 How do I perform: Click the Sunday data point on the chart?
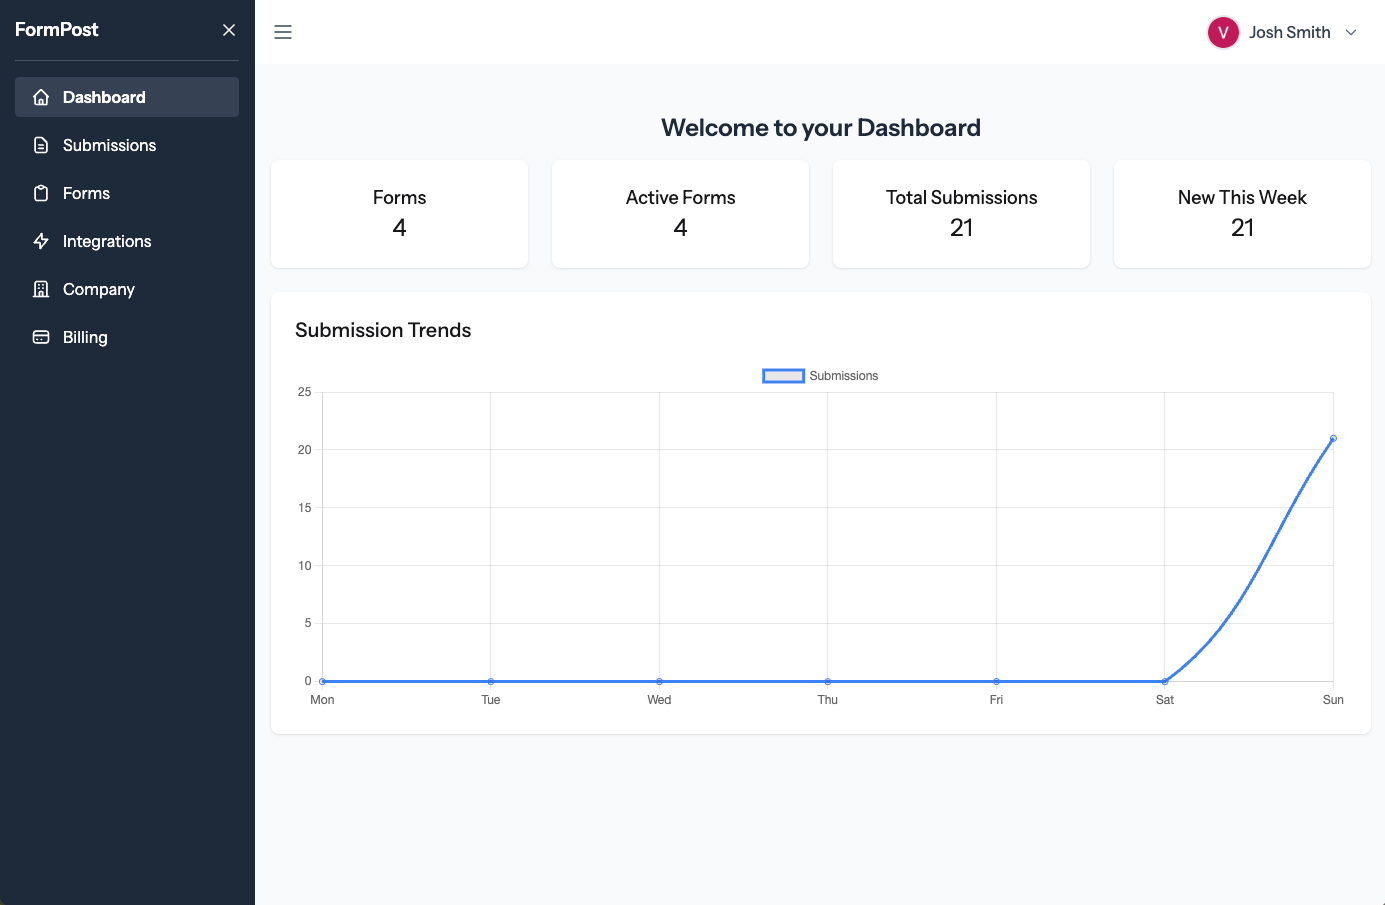click(x=1333, y=438)
